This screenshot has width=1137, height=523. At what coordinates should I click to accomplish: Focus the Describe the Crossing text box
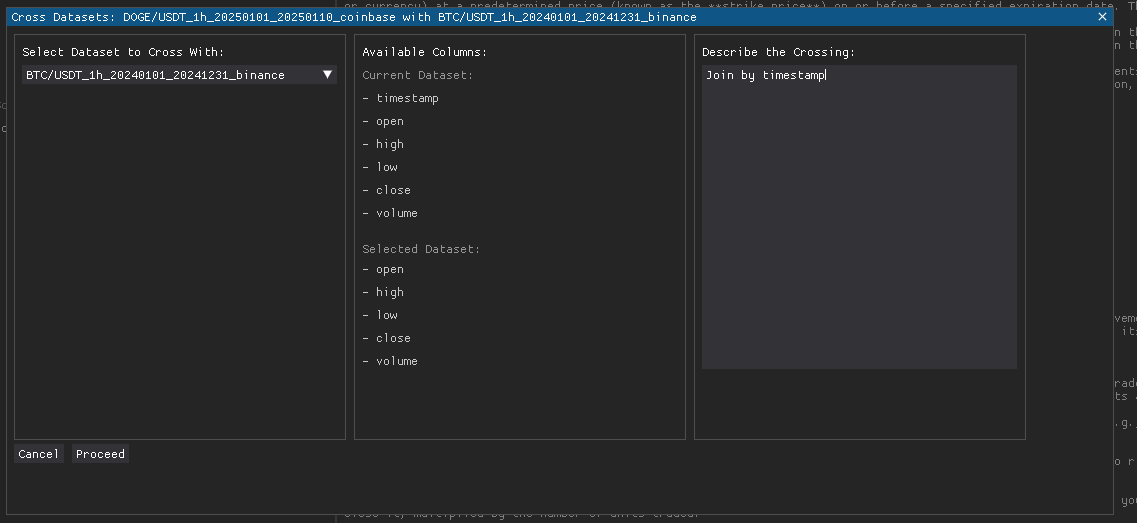[859, 216]
